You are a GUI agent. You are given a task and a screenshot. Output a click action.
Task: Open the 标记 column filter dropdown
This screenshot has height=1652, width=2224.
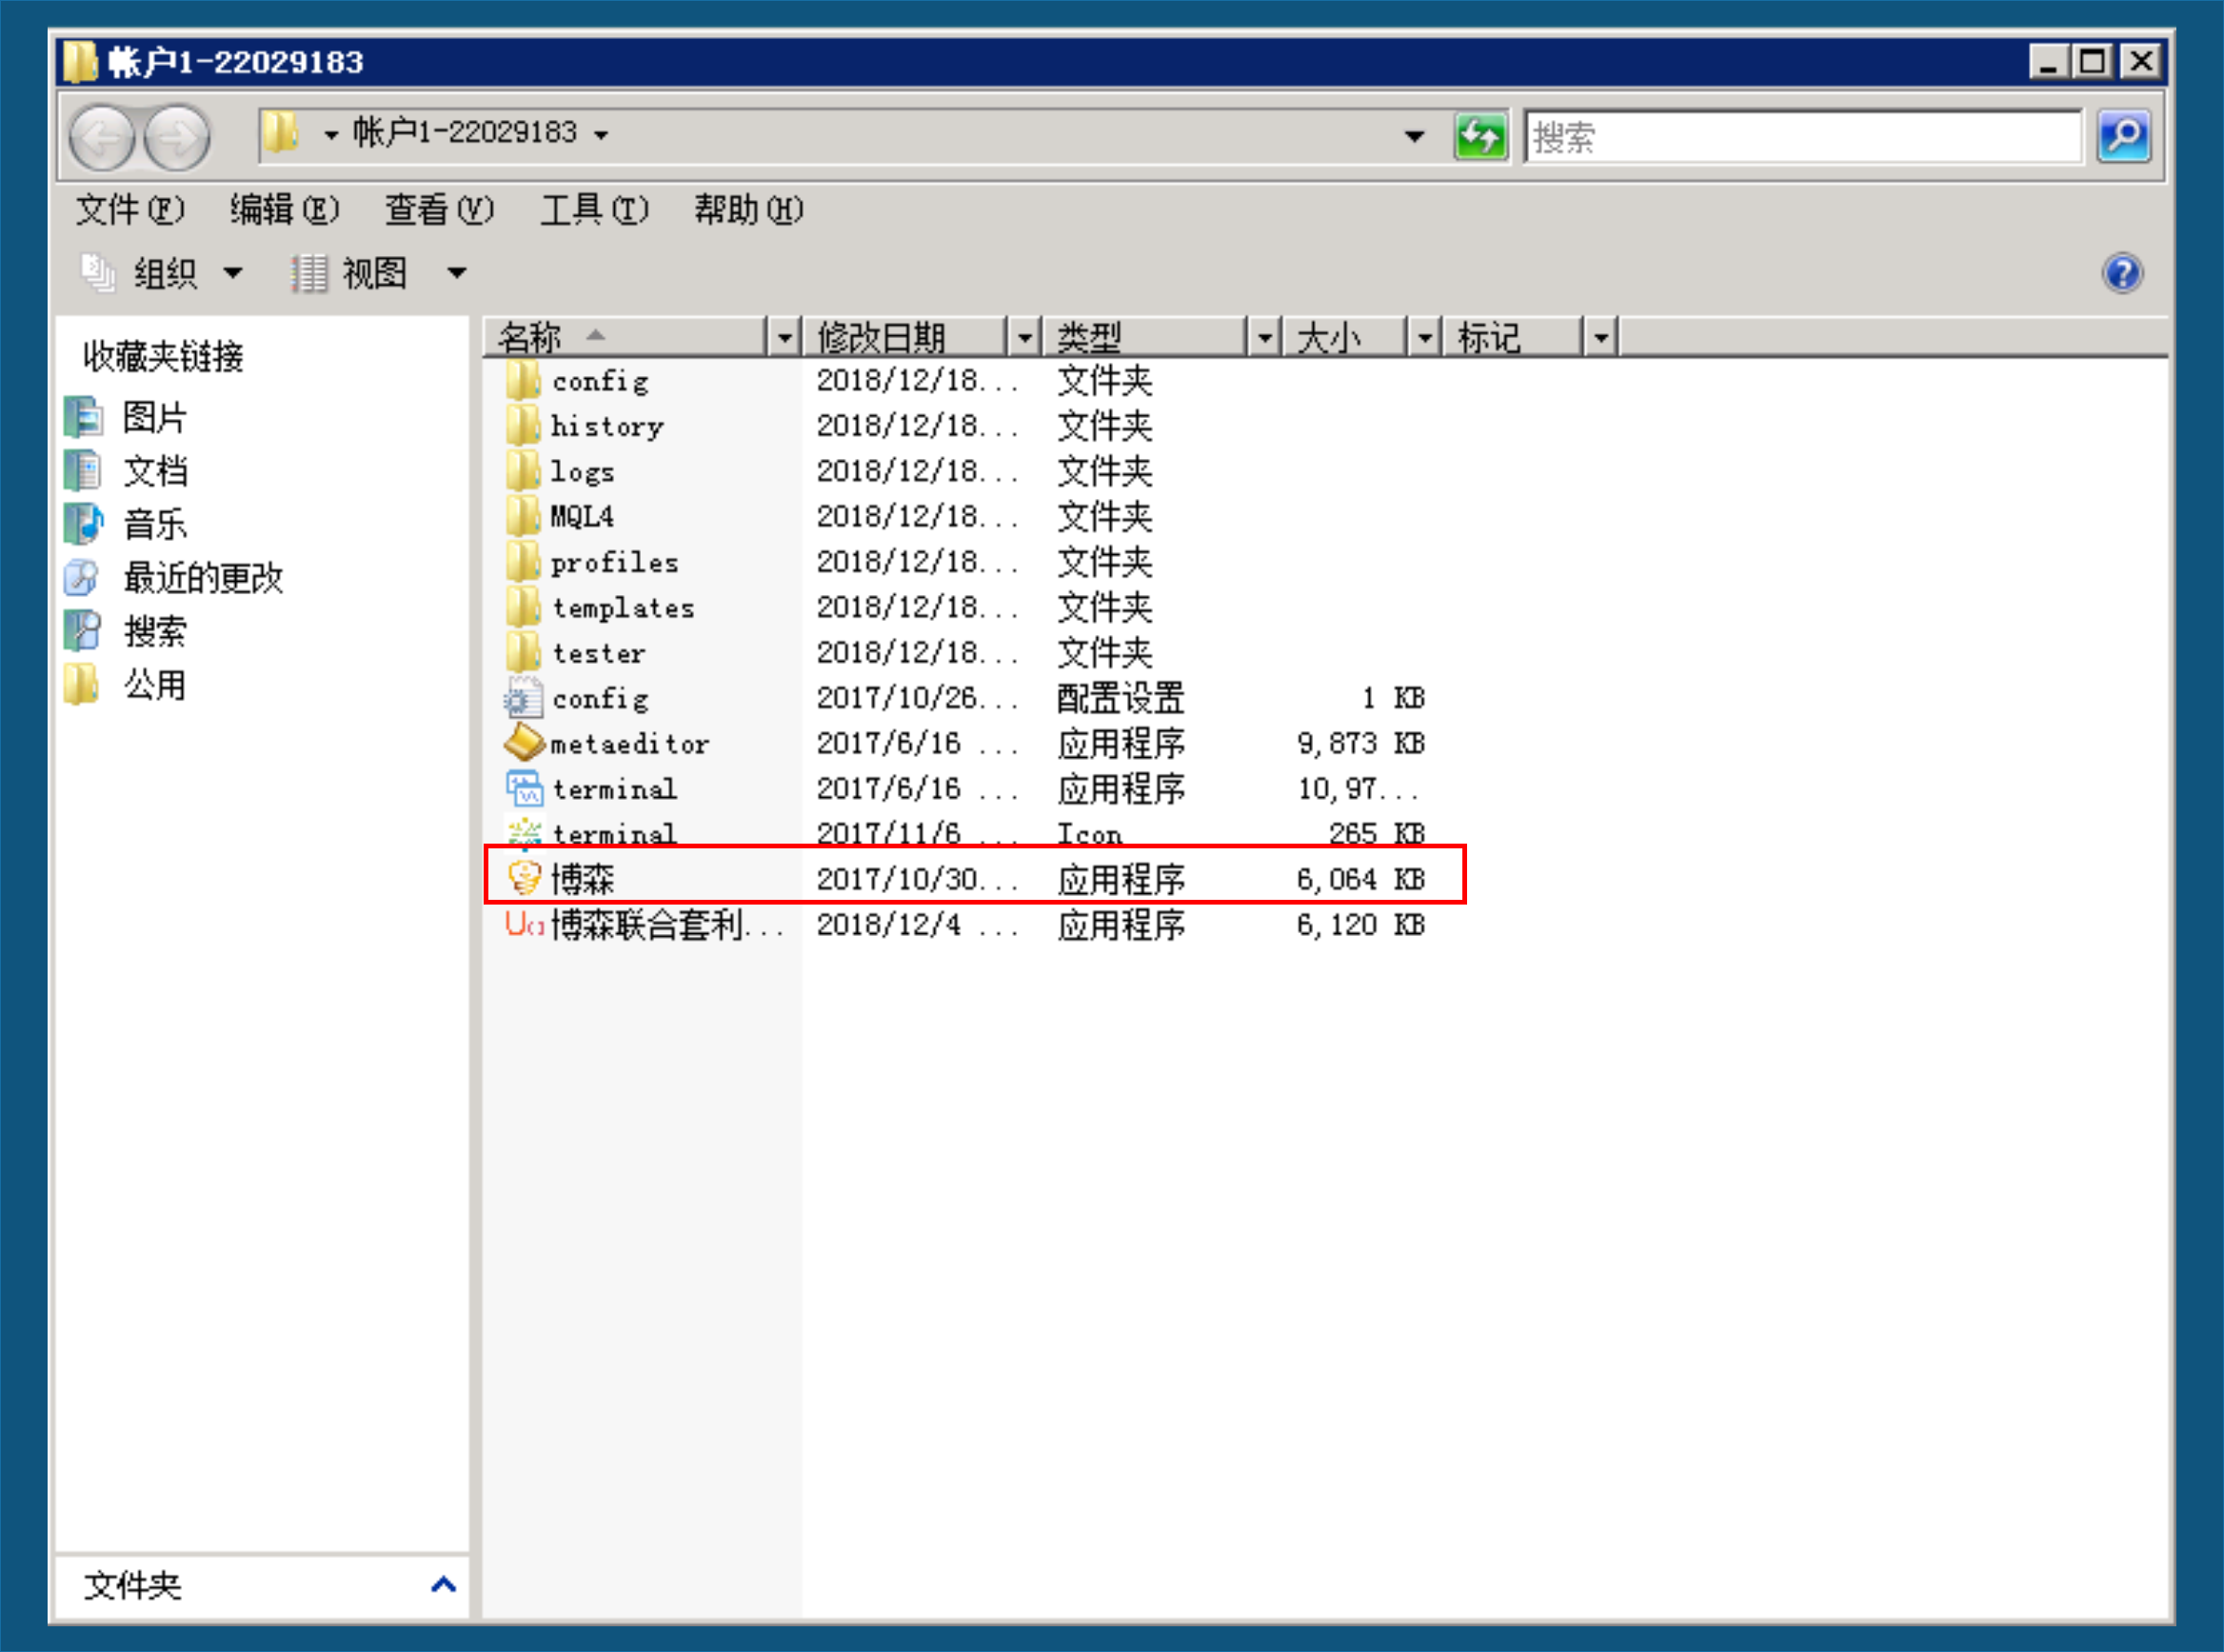point(1601,338)
